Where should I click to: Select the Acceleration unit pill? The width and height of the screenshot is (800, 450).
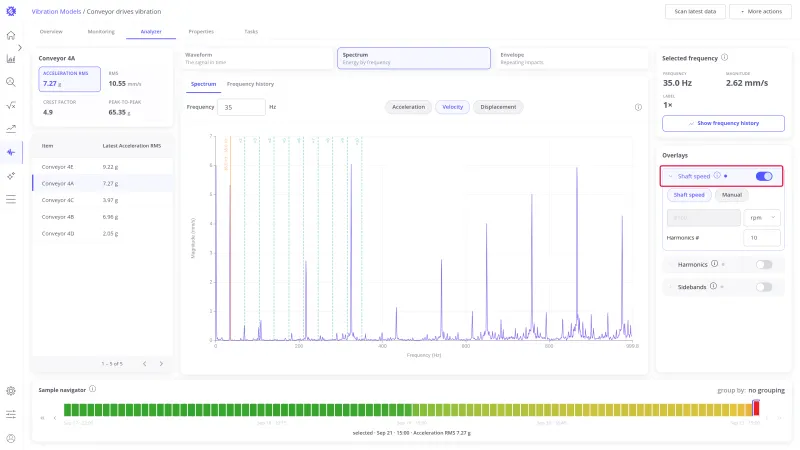408,107
